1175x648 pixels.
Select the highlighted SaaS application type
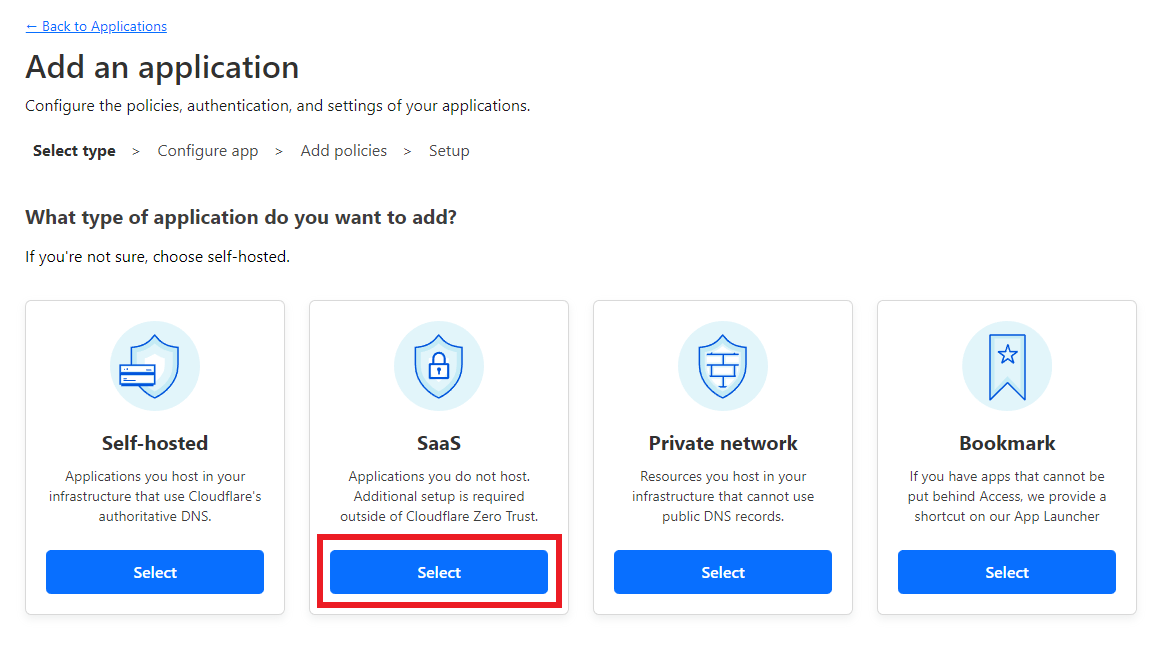pos(439,572)
